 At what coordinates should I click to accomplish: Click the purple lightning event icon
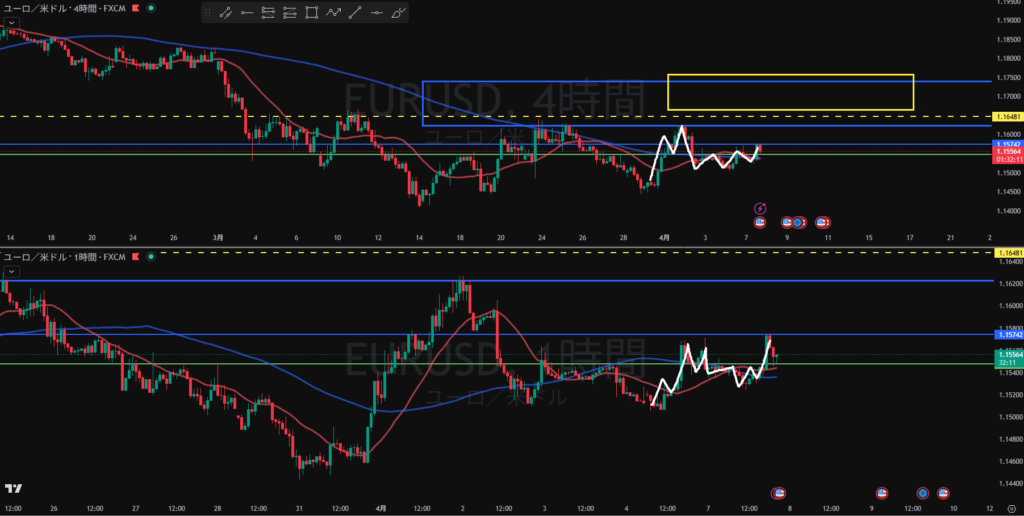click(759, 208)
